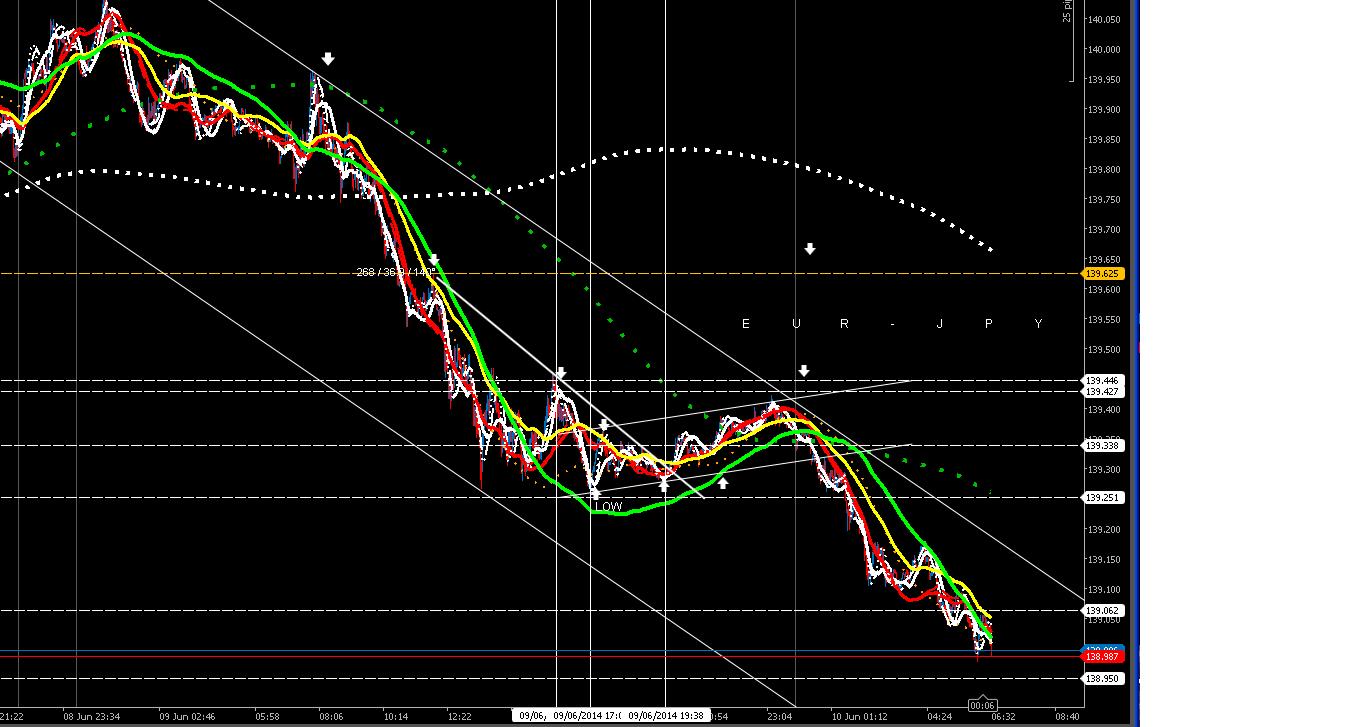Click the 00:06 bar countdown box
This screenshot has height=727, width=1346.
click(984, 703)
